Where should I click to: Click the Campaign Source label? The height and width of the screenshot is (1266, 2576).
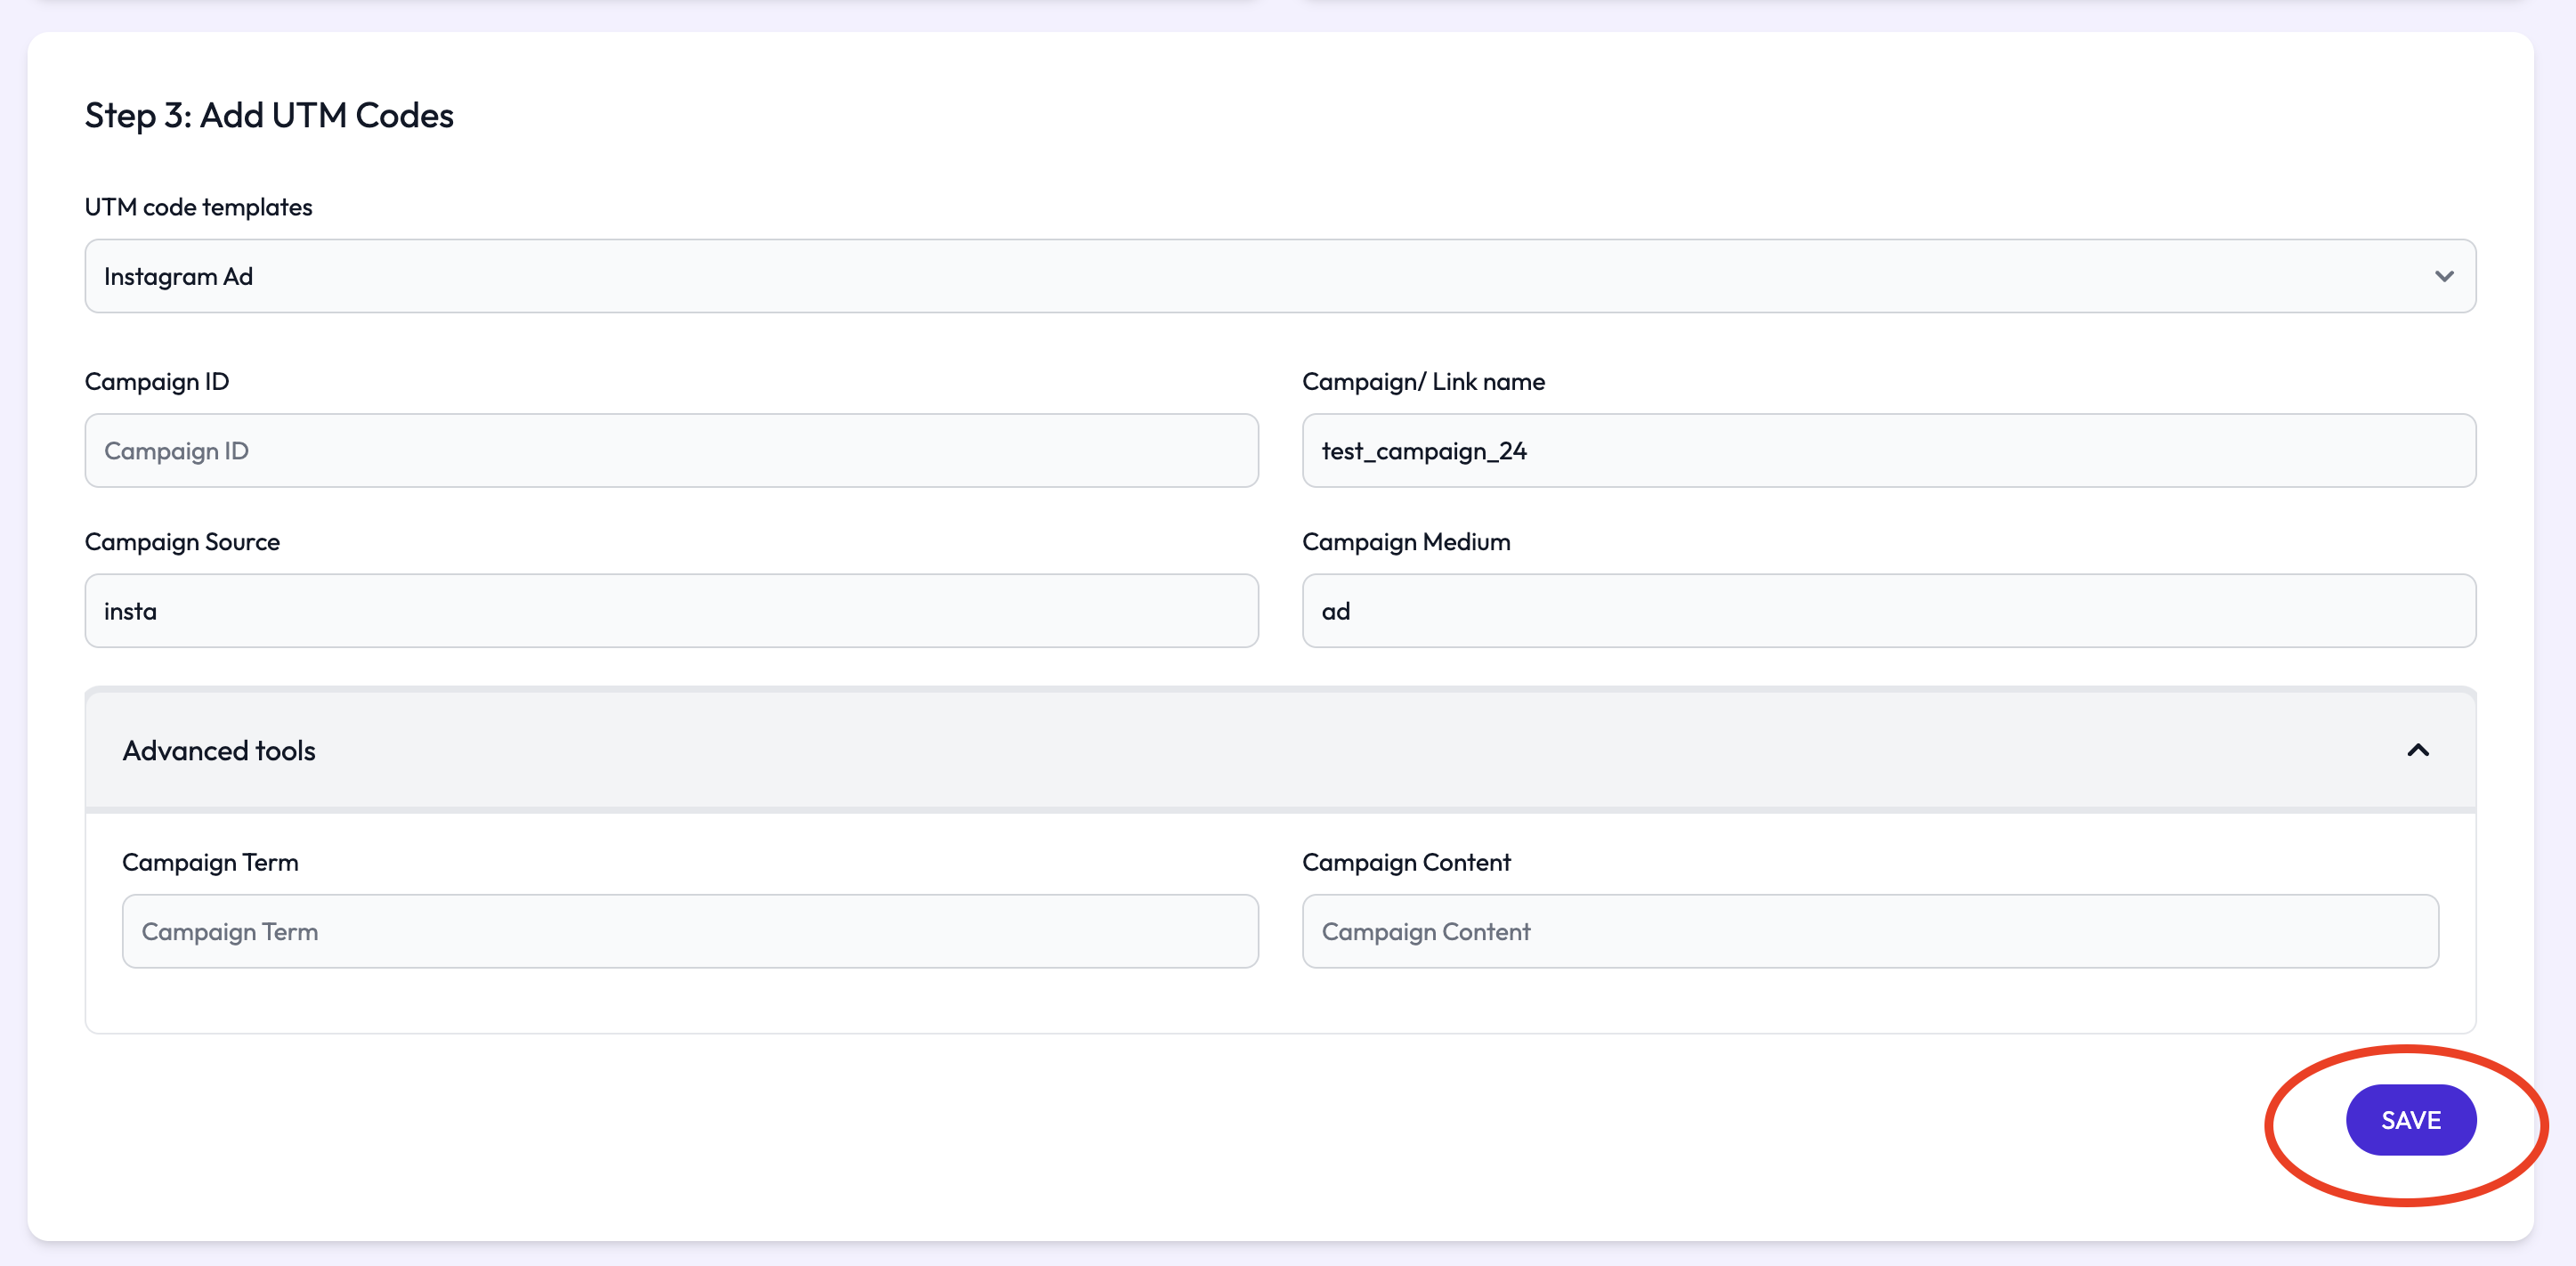(x=182, y=542)
